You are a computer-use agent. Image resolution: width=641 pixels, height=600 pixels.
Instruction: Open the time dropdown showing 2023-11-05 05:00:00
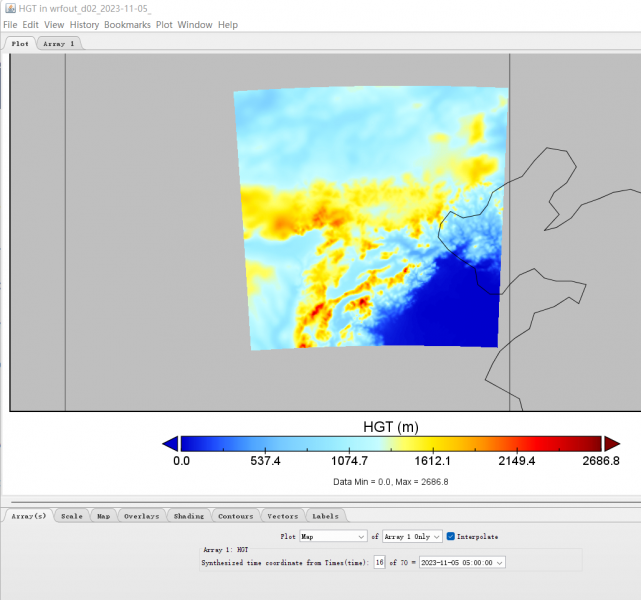(x=462, y=562)
